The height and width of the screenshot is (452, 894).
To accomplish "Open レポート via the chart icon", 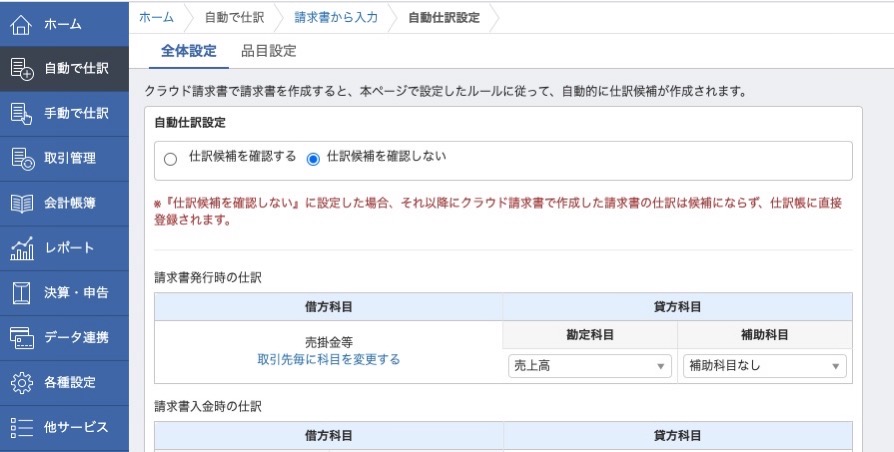I will point(22,249).
